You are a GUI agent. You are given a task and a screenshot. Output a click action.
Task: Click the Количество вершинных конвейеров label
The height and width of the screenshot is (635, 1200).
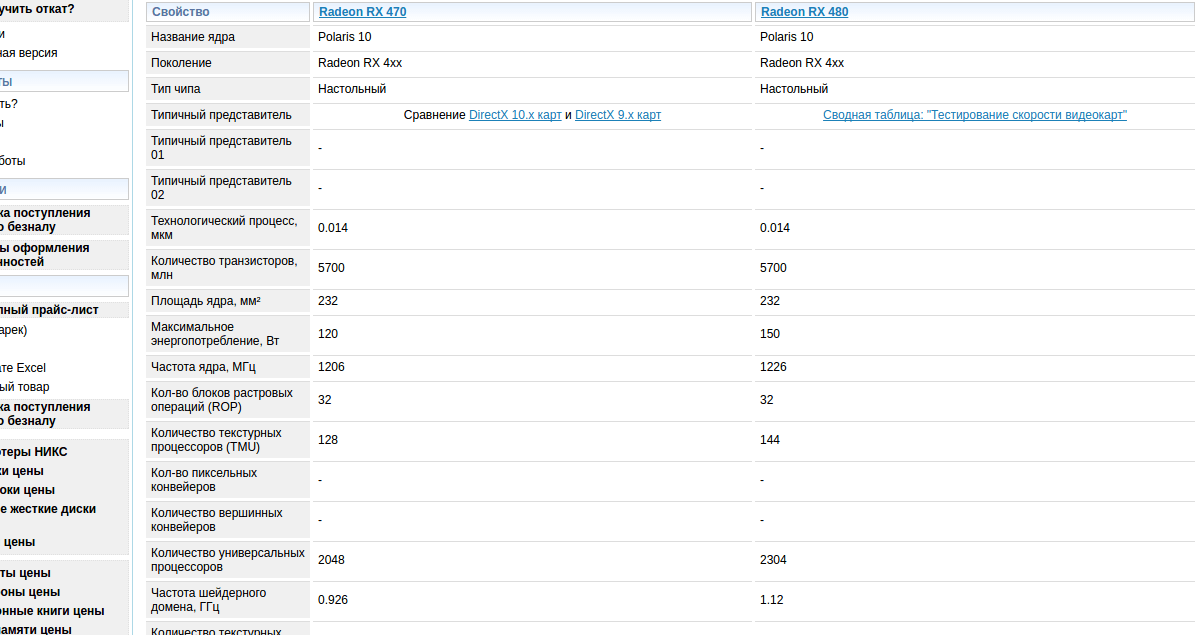pyautogui.click(x=217, y=520)
